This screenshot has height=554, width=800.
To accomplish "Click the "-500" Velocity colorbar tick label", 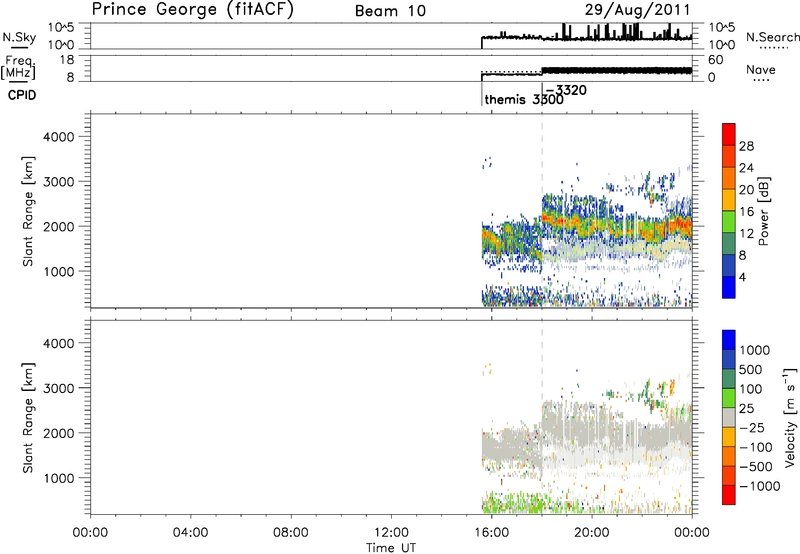I will click(x=755, y=466).
